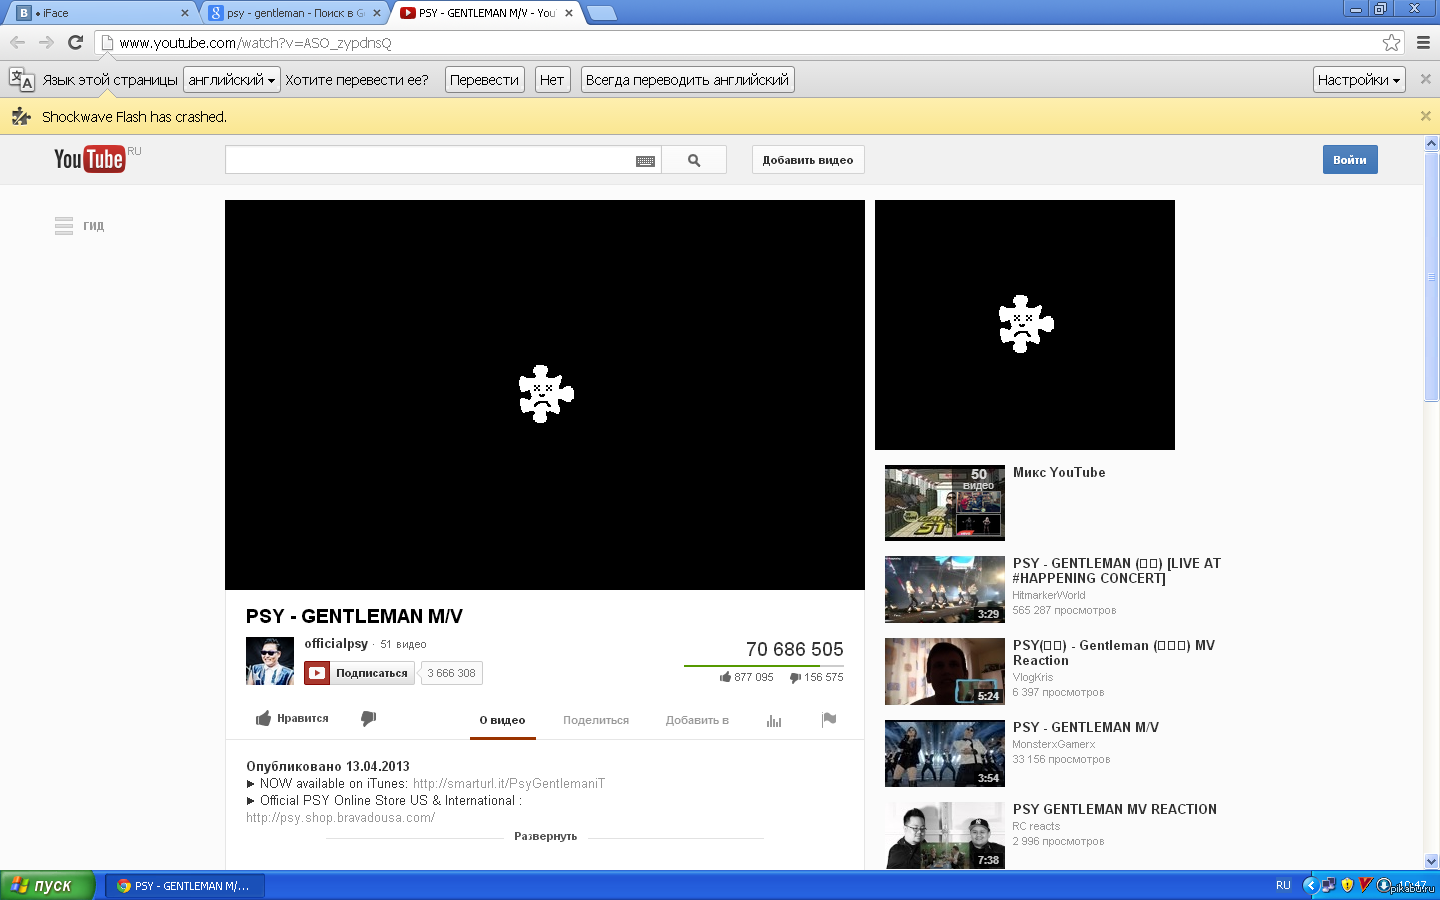Open the PSY - GENTLEMAN M/V thumbnail by MonsterxGamerx

point(945,754)
